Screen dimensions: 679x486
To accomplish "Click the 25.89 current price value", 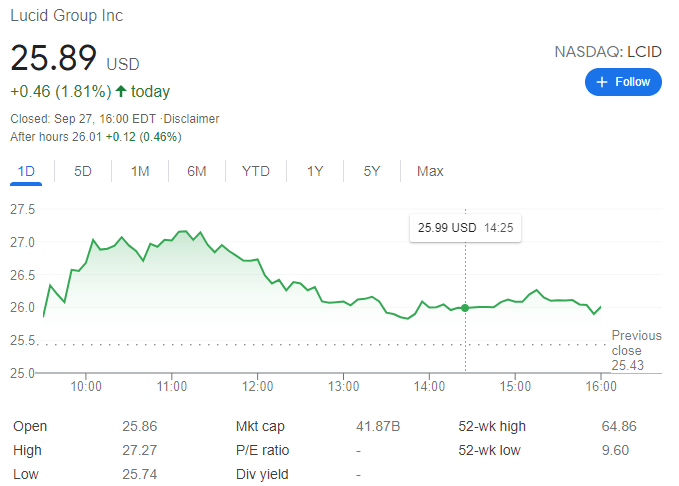I will 54,58.
